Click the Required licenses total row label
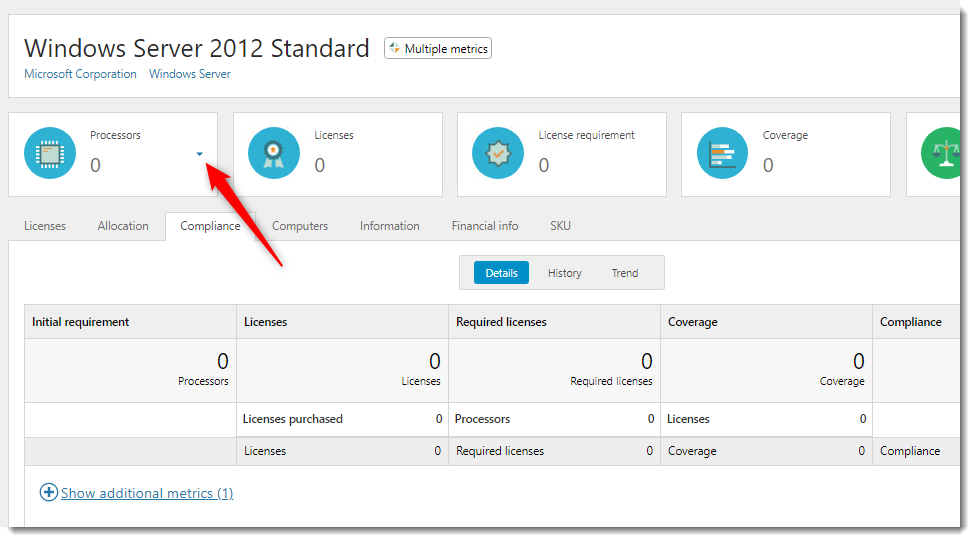The image size is (975, 542). [500, 451]
